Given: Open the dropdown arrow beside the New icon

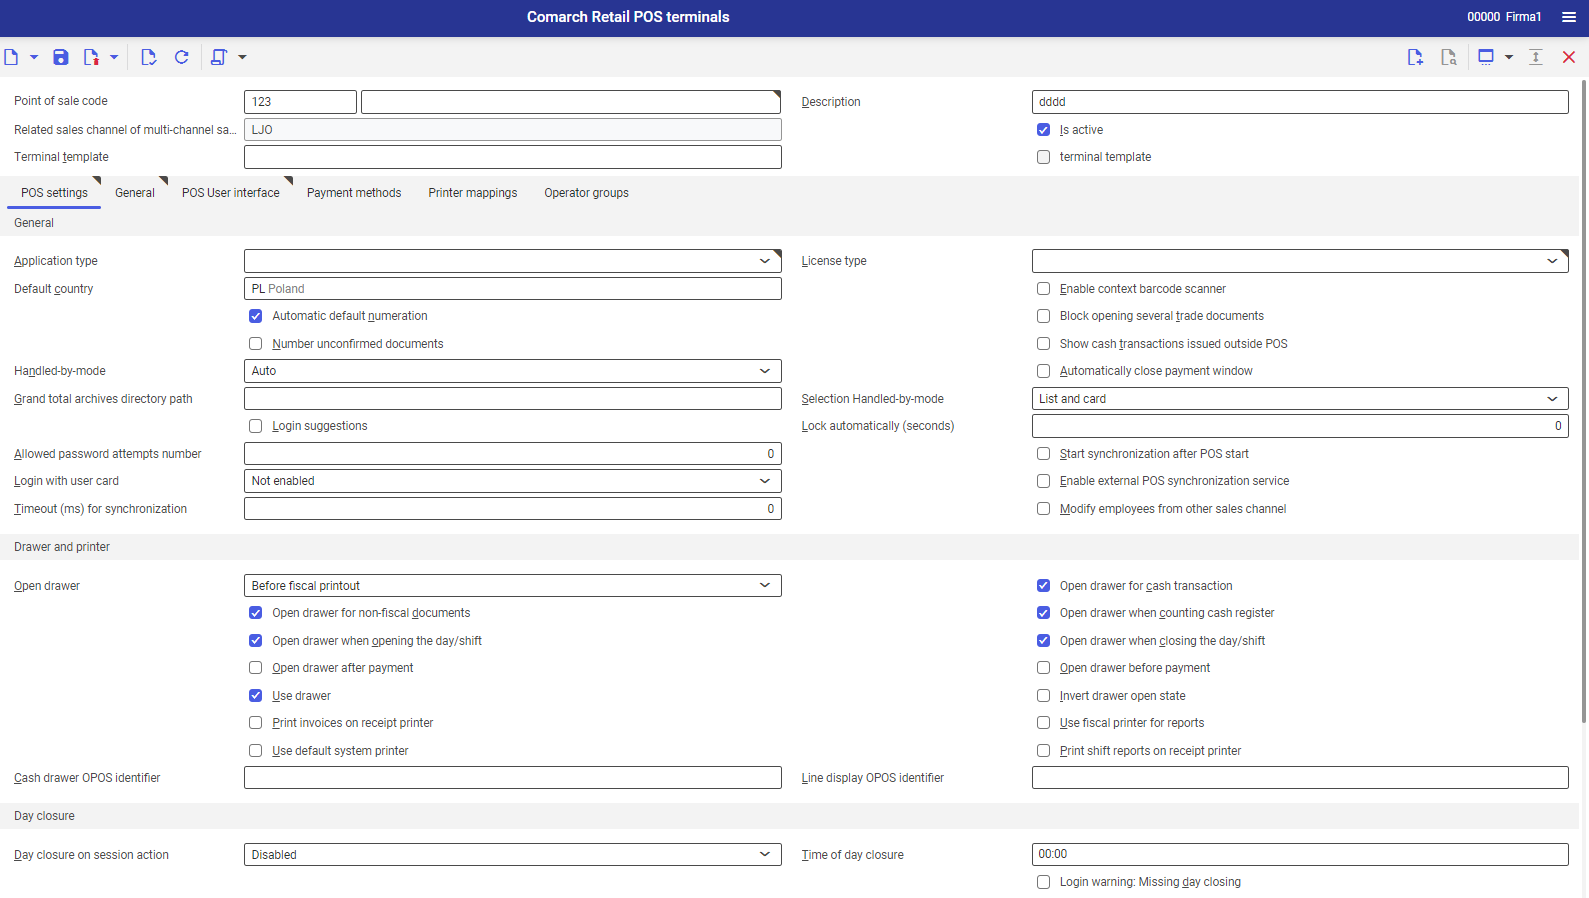Looking at the screenshot, I should (34, 57).
